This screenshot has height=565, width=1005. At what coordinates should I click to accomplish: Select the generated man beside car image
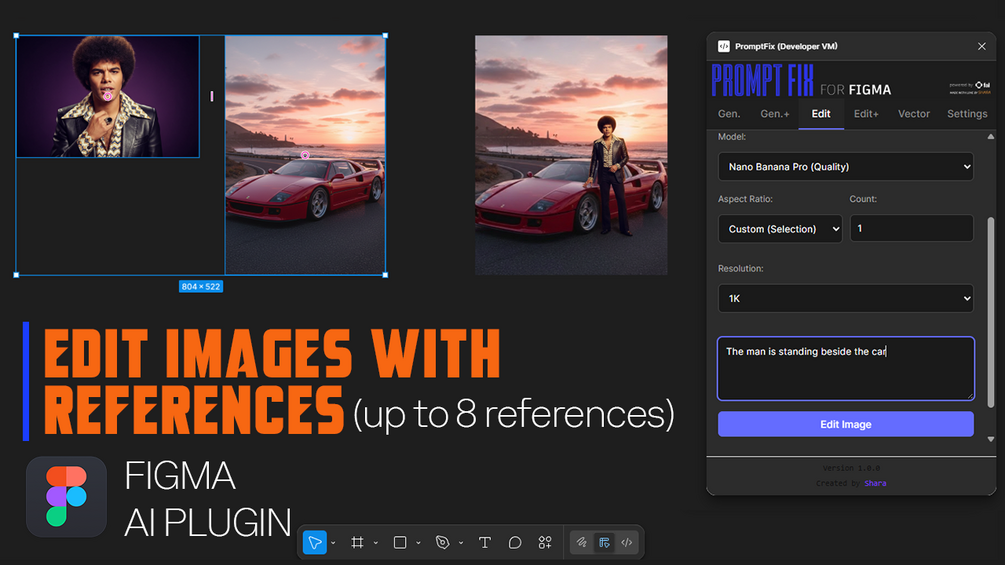(571, 155)
